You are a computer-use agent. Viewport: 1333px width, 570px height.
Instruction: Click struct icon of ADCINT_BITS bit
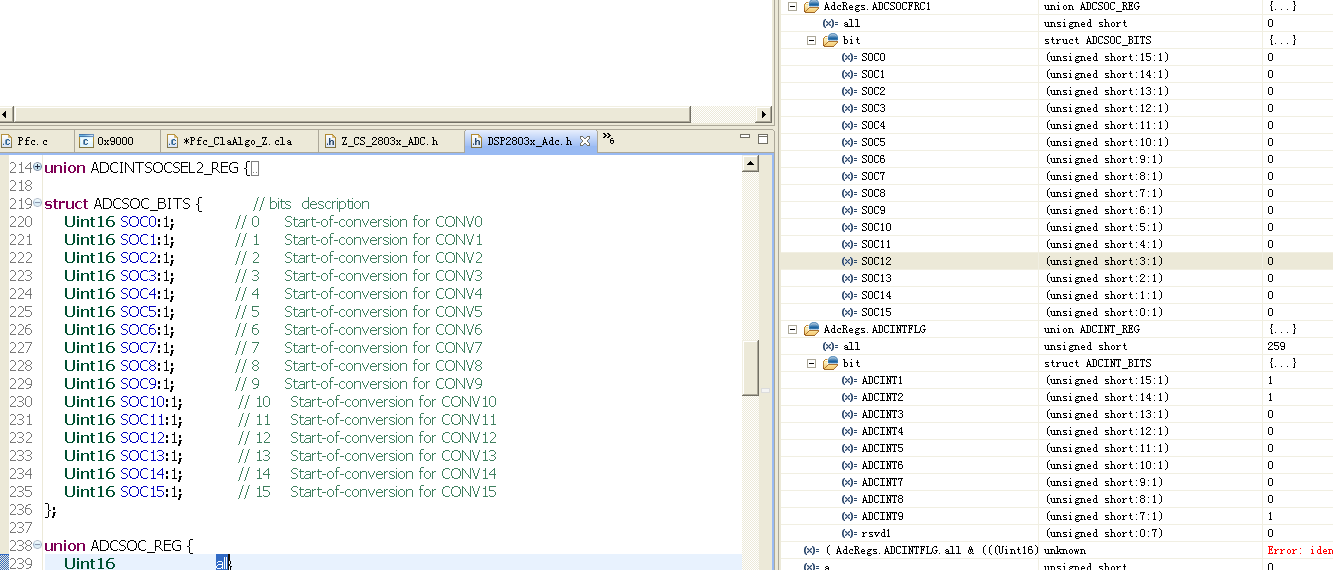[830, 363]
